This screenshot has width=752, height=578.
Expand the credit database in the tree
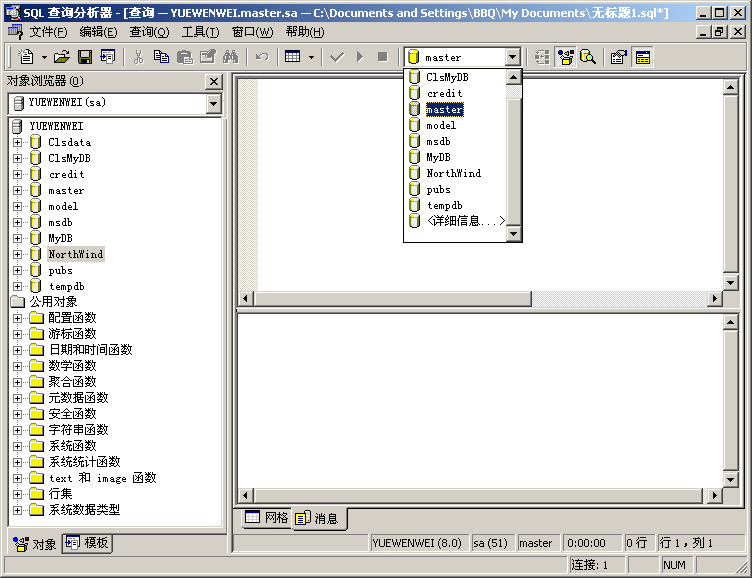point(18,175)
